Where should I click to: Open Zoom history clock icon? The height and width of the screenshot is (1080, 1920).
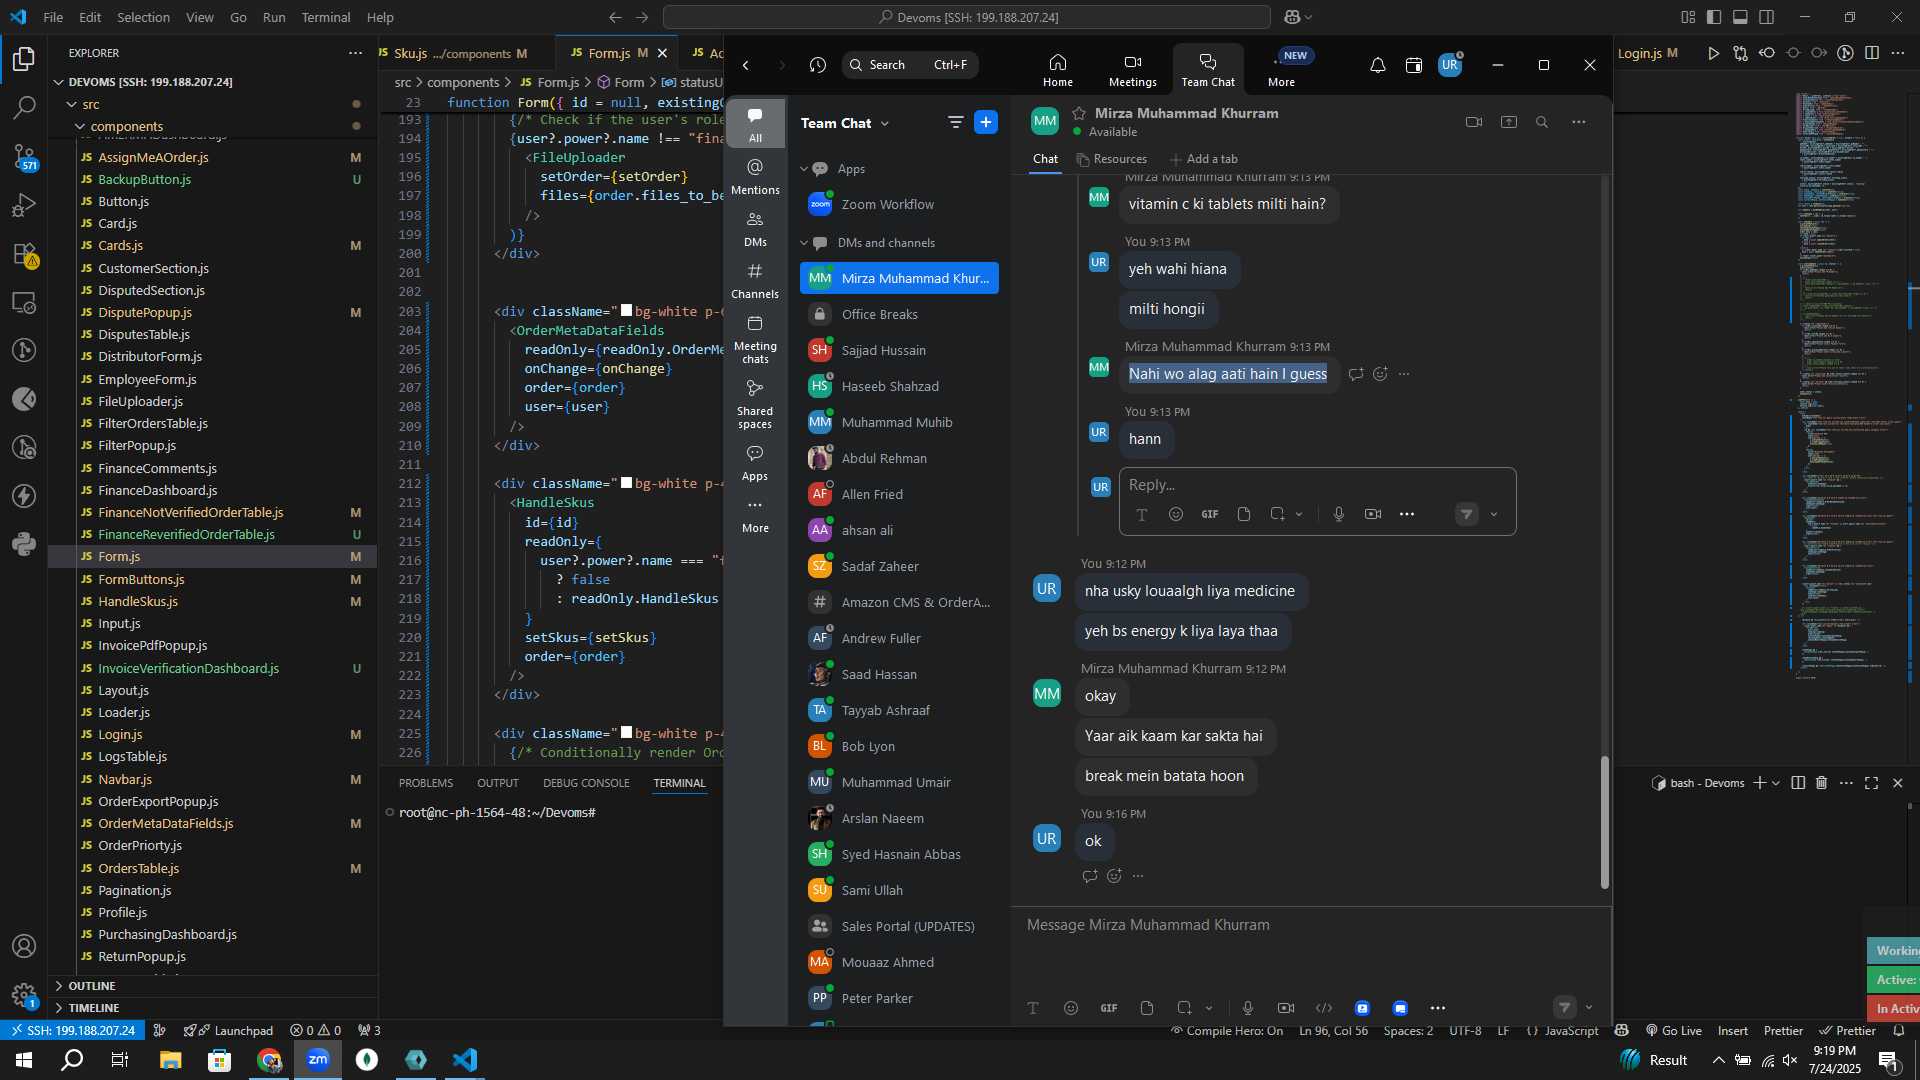[x=817, y=65]
